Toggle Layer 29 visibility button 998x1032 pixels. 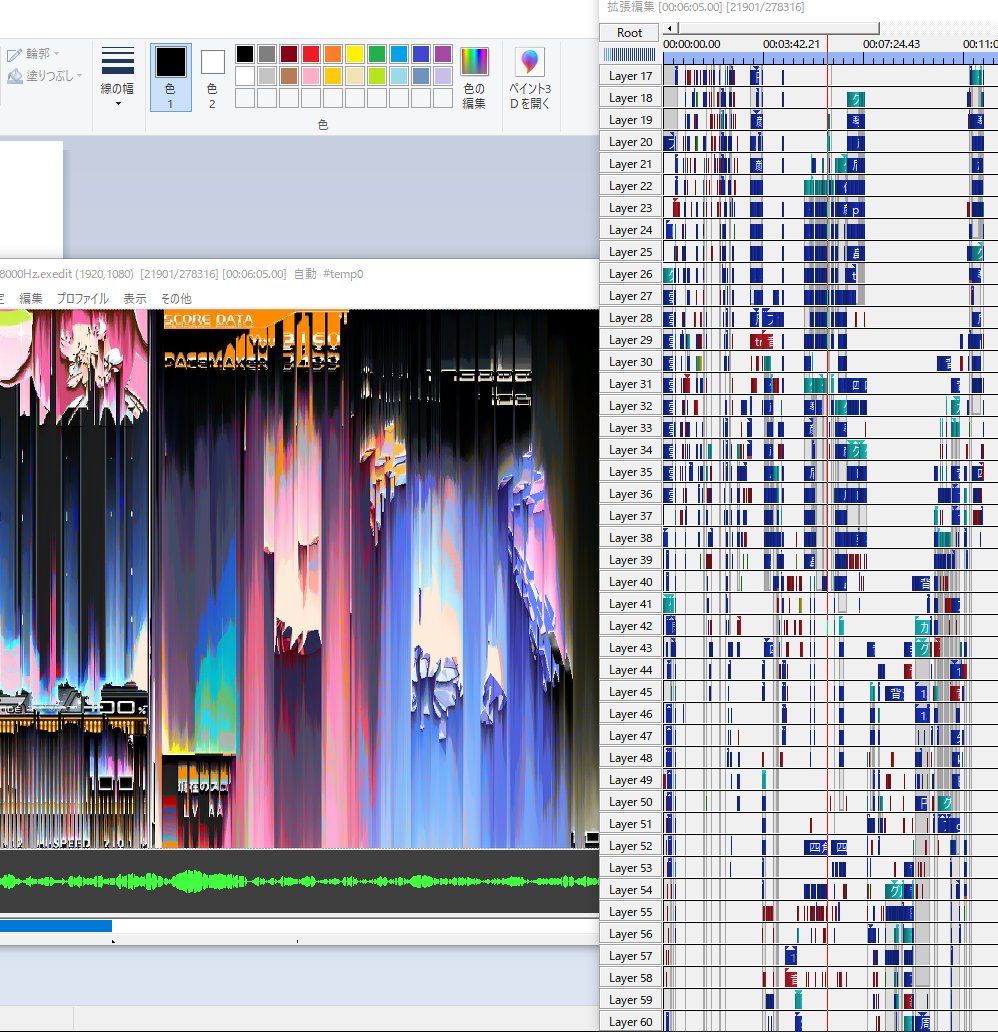[x=629, y=340]
